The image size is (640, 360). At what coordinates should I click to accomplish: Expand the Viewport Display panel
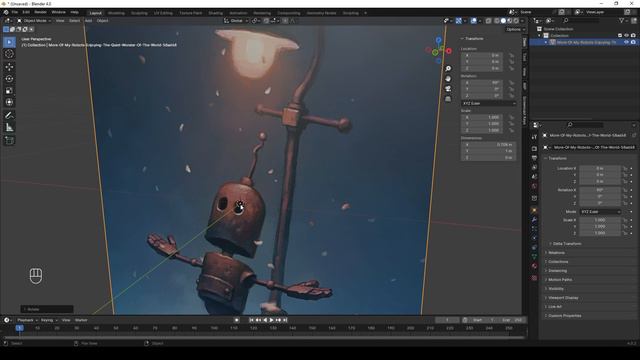click(562, 298)
